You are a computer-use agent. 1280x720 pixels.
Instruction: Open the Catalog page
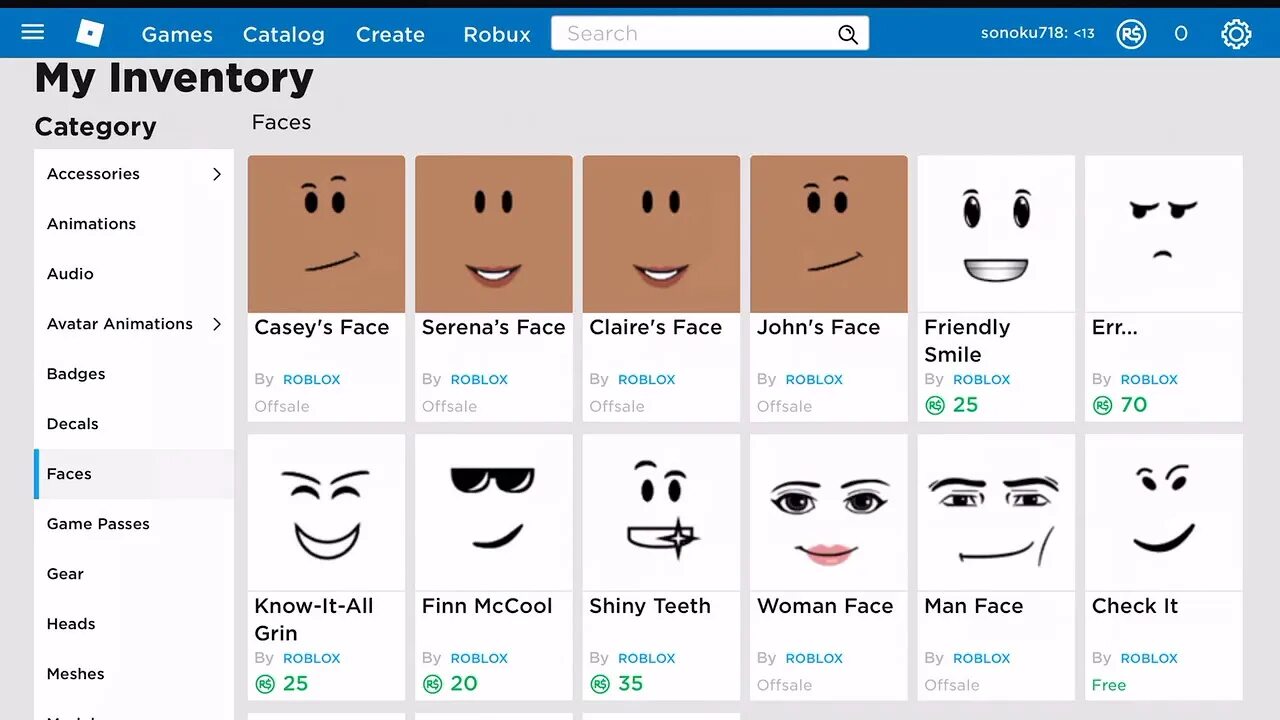pos(284,34)
